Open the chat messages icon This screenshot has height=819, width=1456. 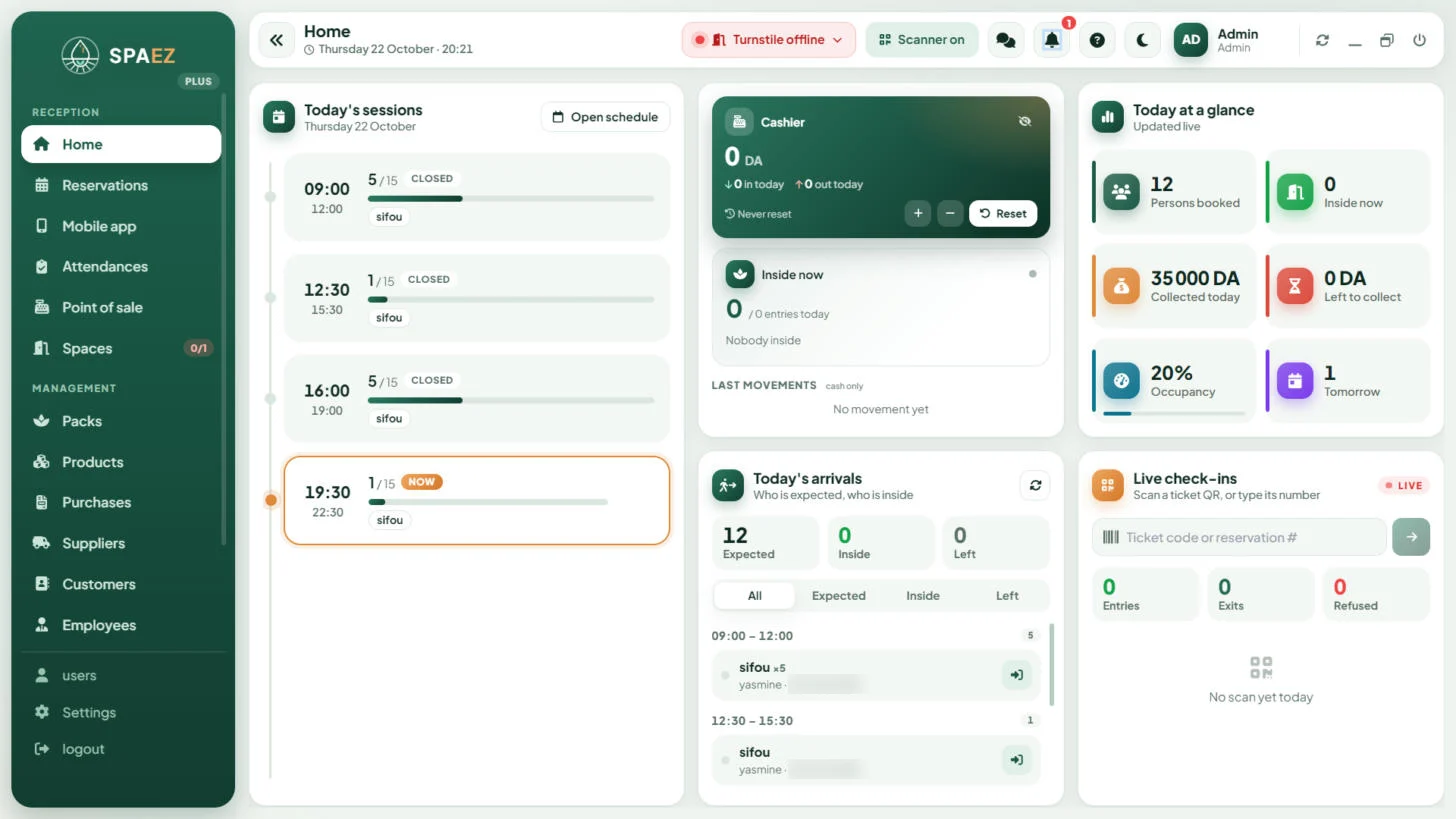(1006, 40)
